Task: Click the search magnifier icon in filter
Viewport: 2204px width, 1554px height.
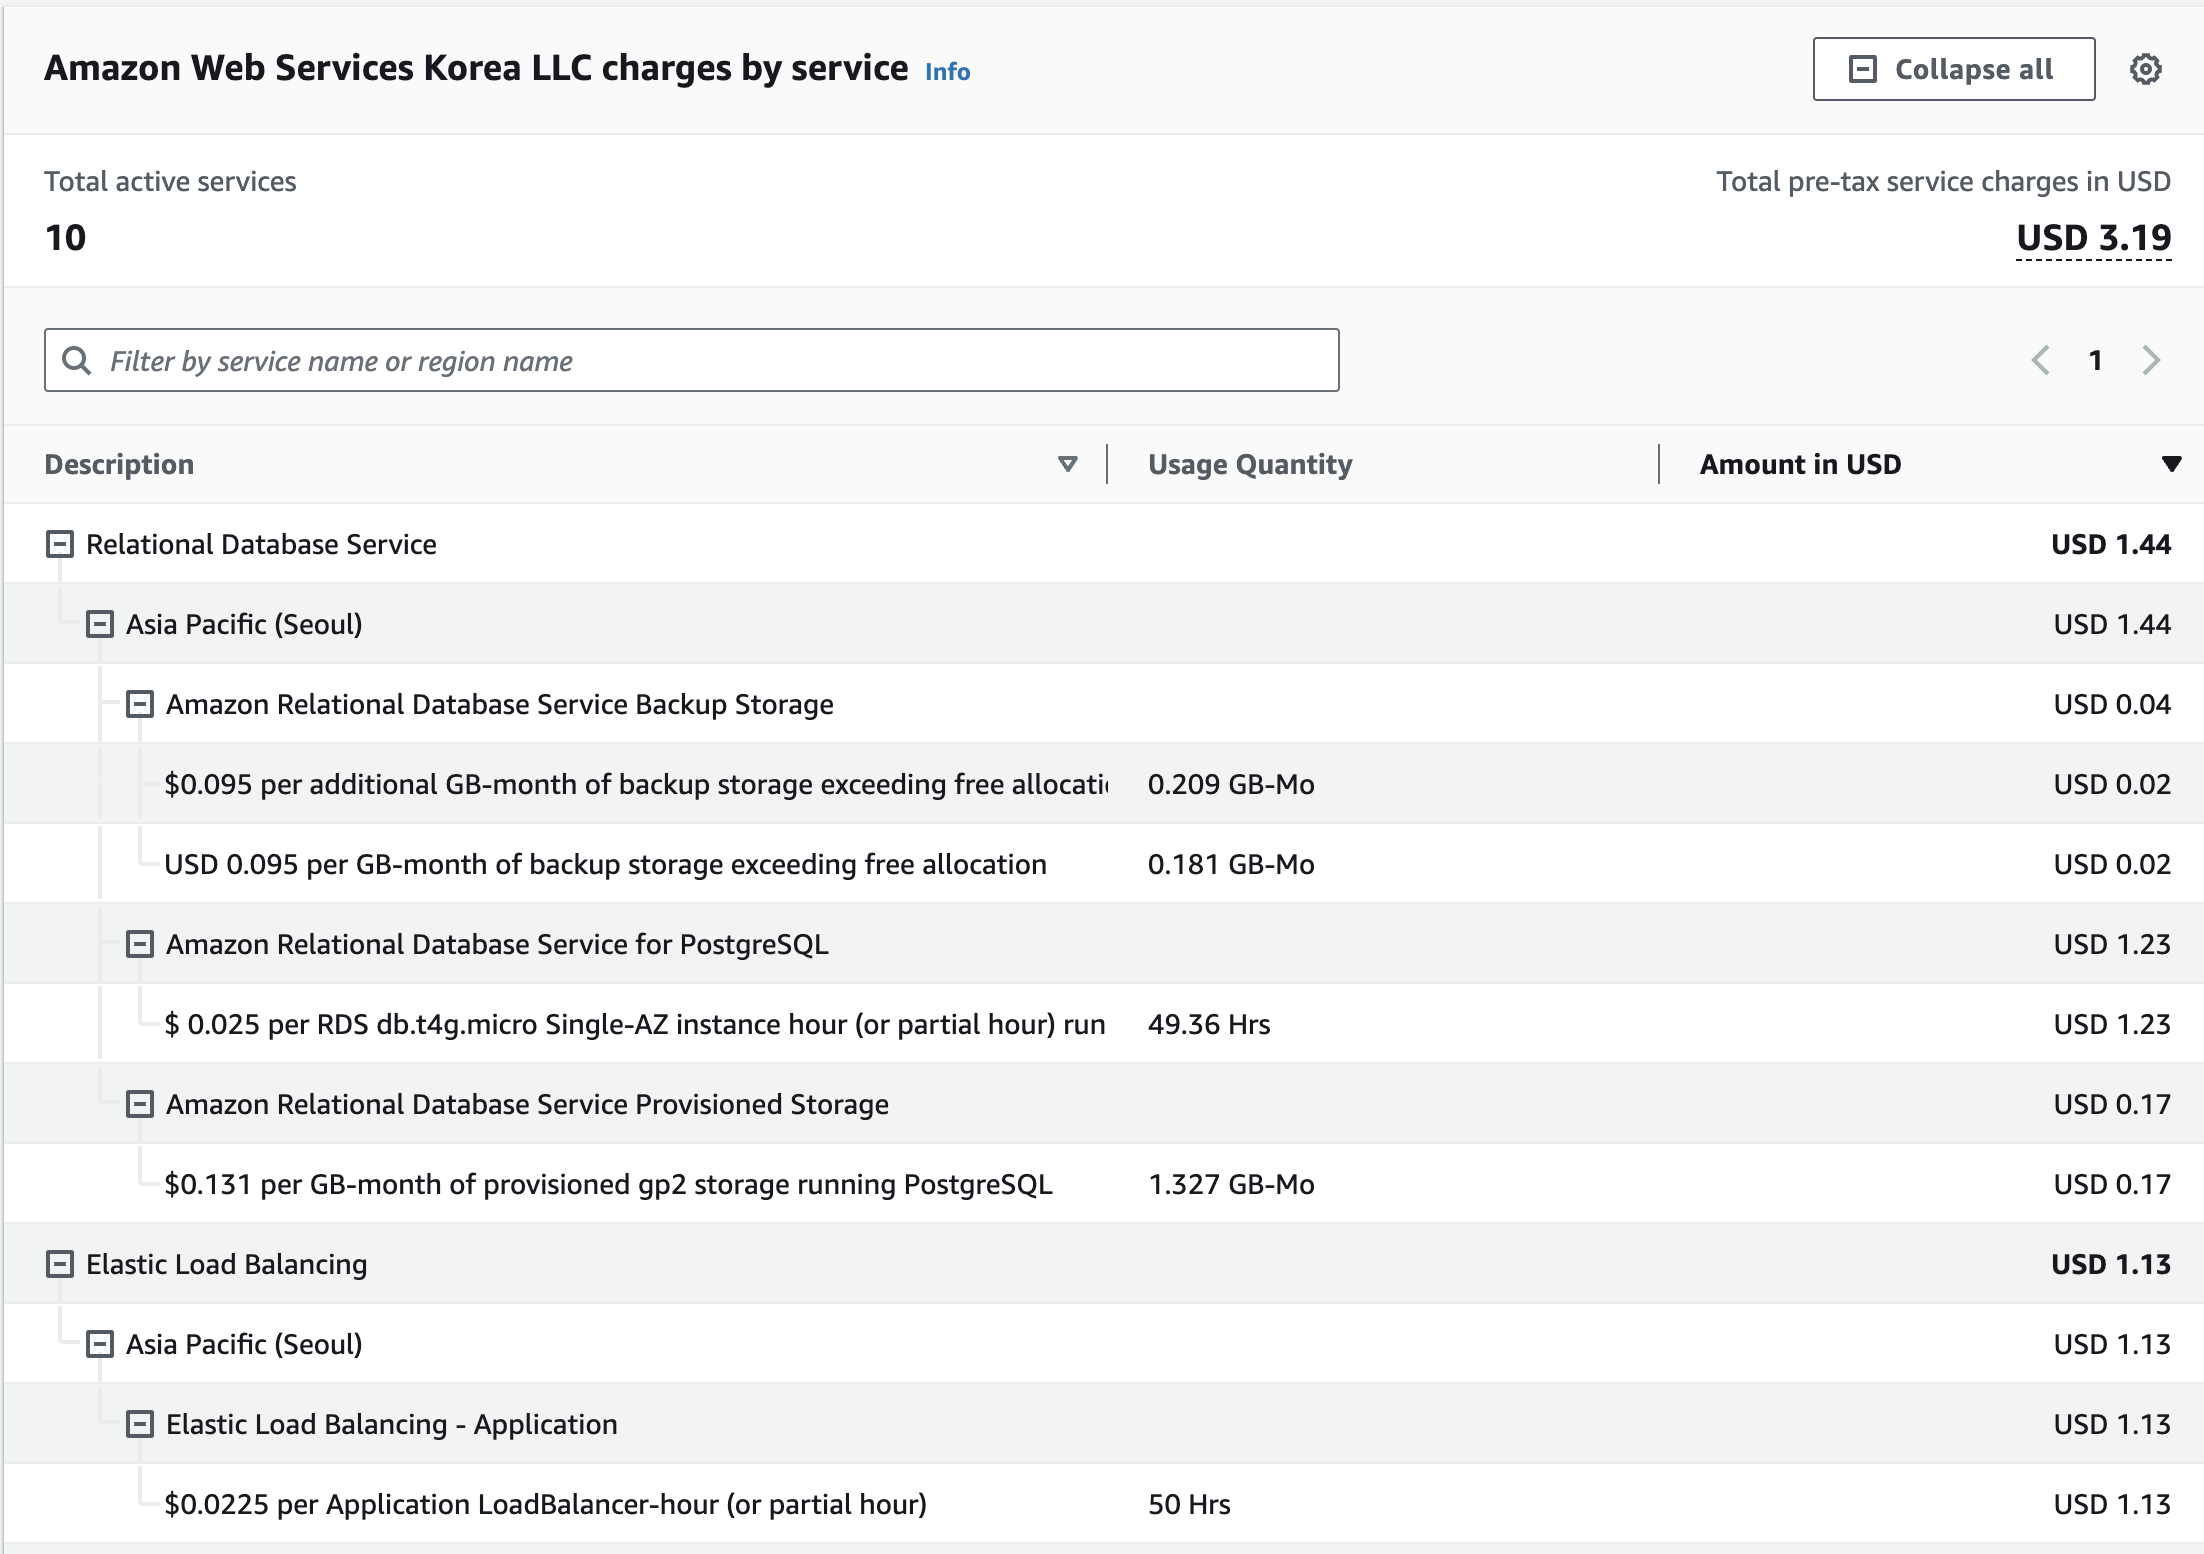Action: click(77, 360)
